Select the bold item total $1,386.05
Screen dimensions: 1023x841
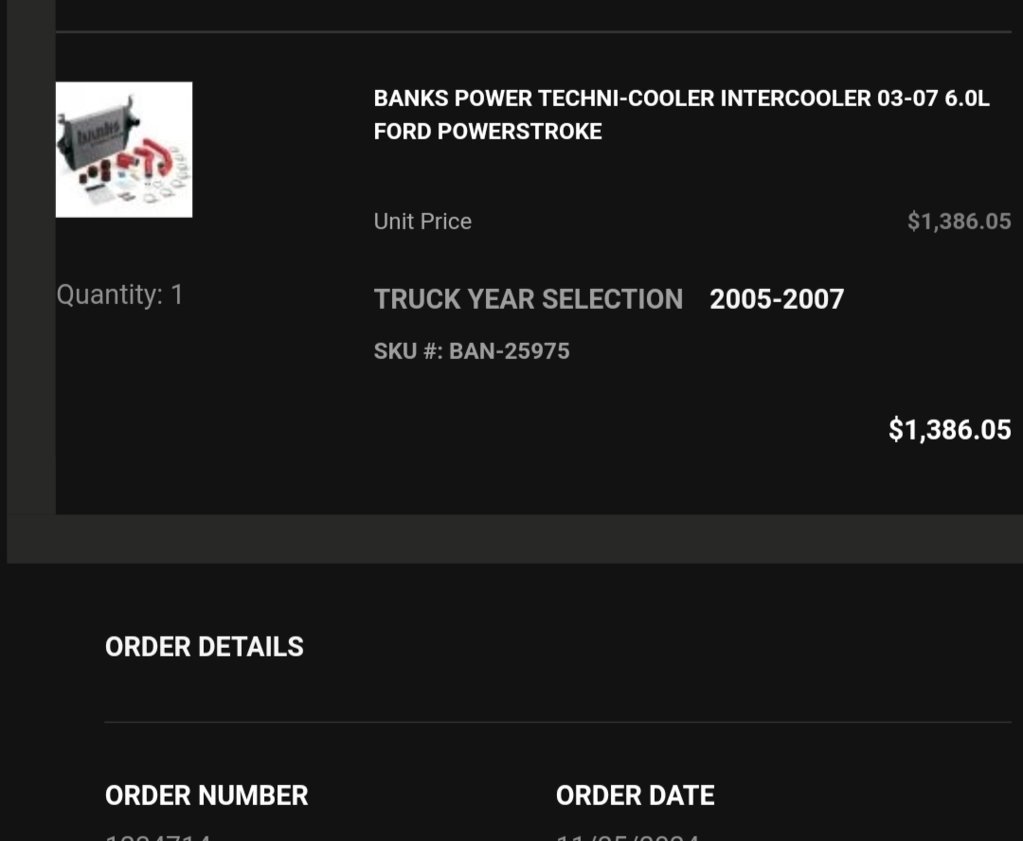coord(950,429)
